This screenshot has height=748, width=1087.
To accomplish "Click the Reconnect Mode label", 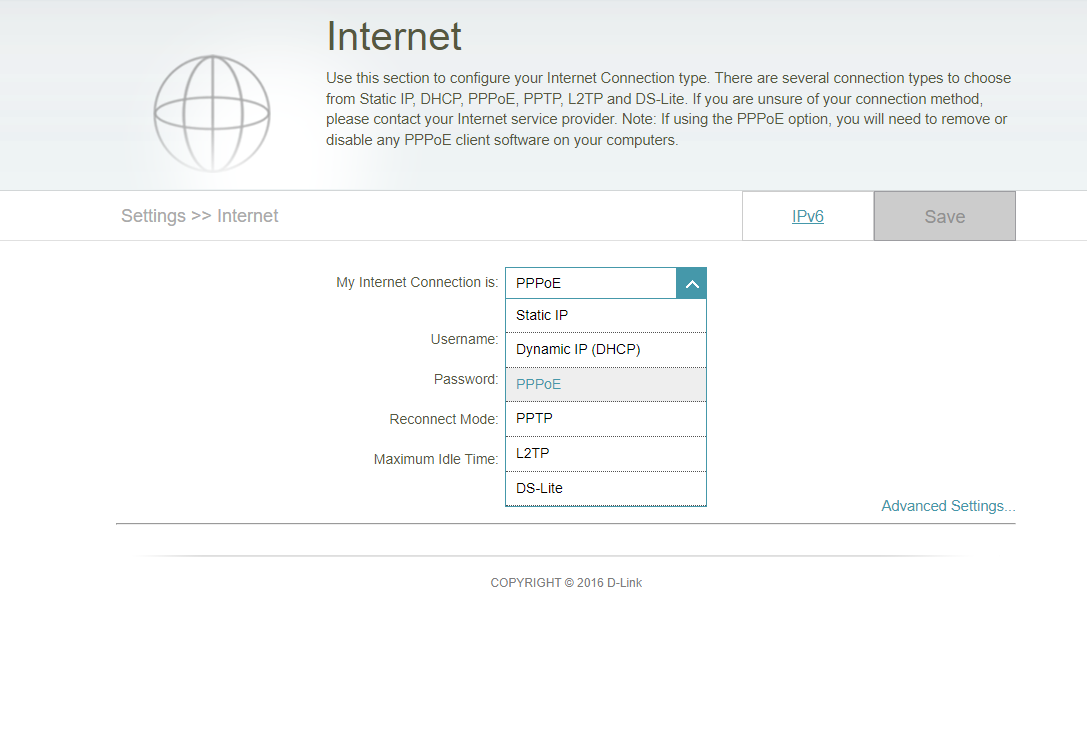I will click(x=444, y=419).
